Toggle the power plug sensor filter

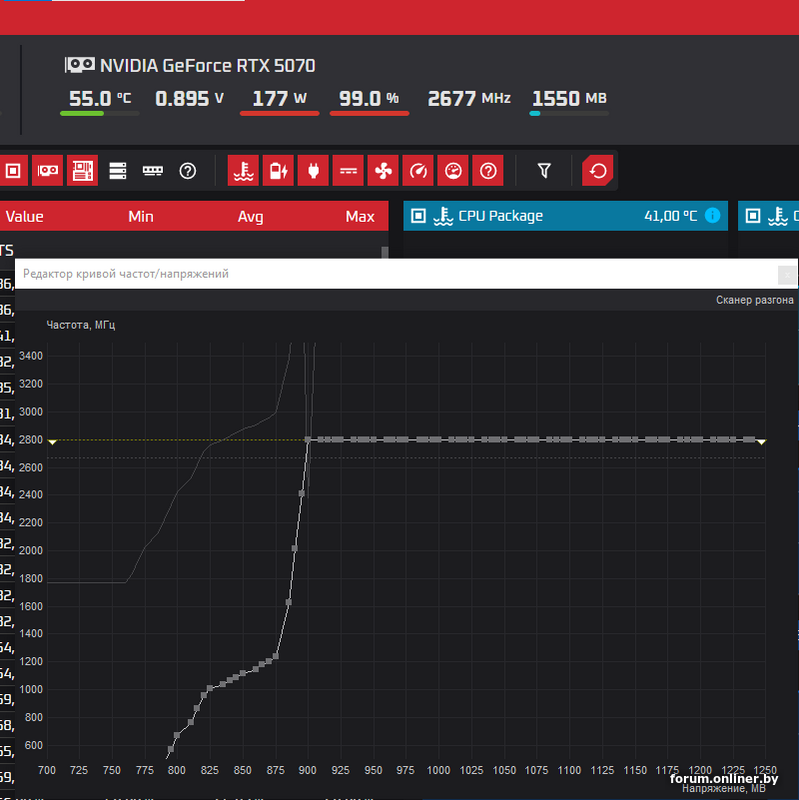click(x=312, y=171)
